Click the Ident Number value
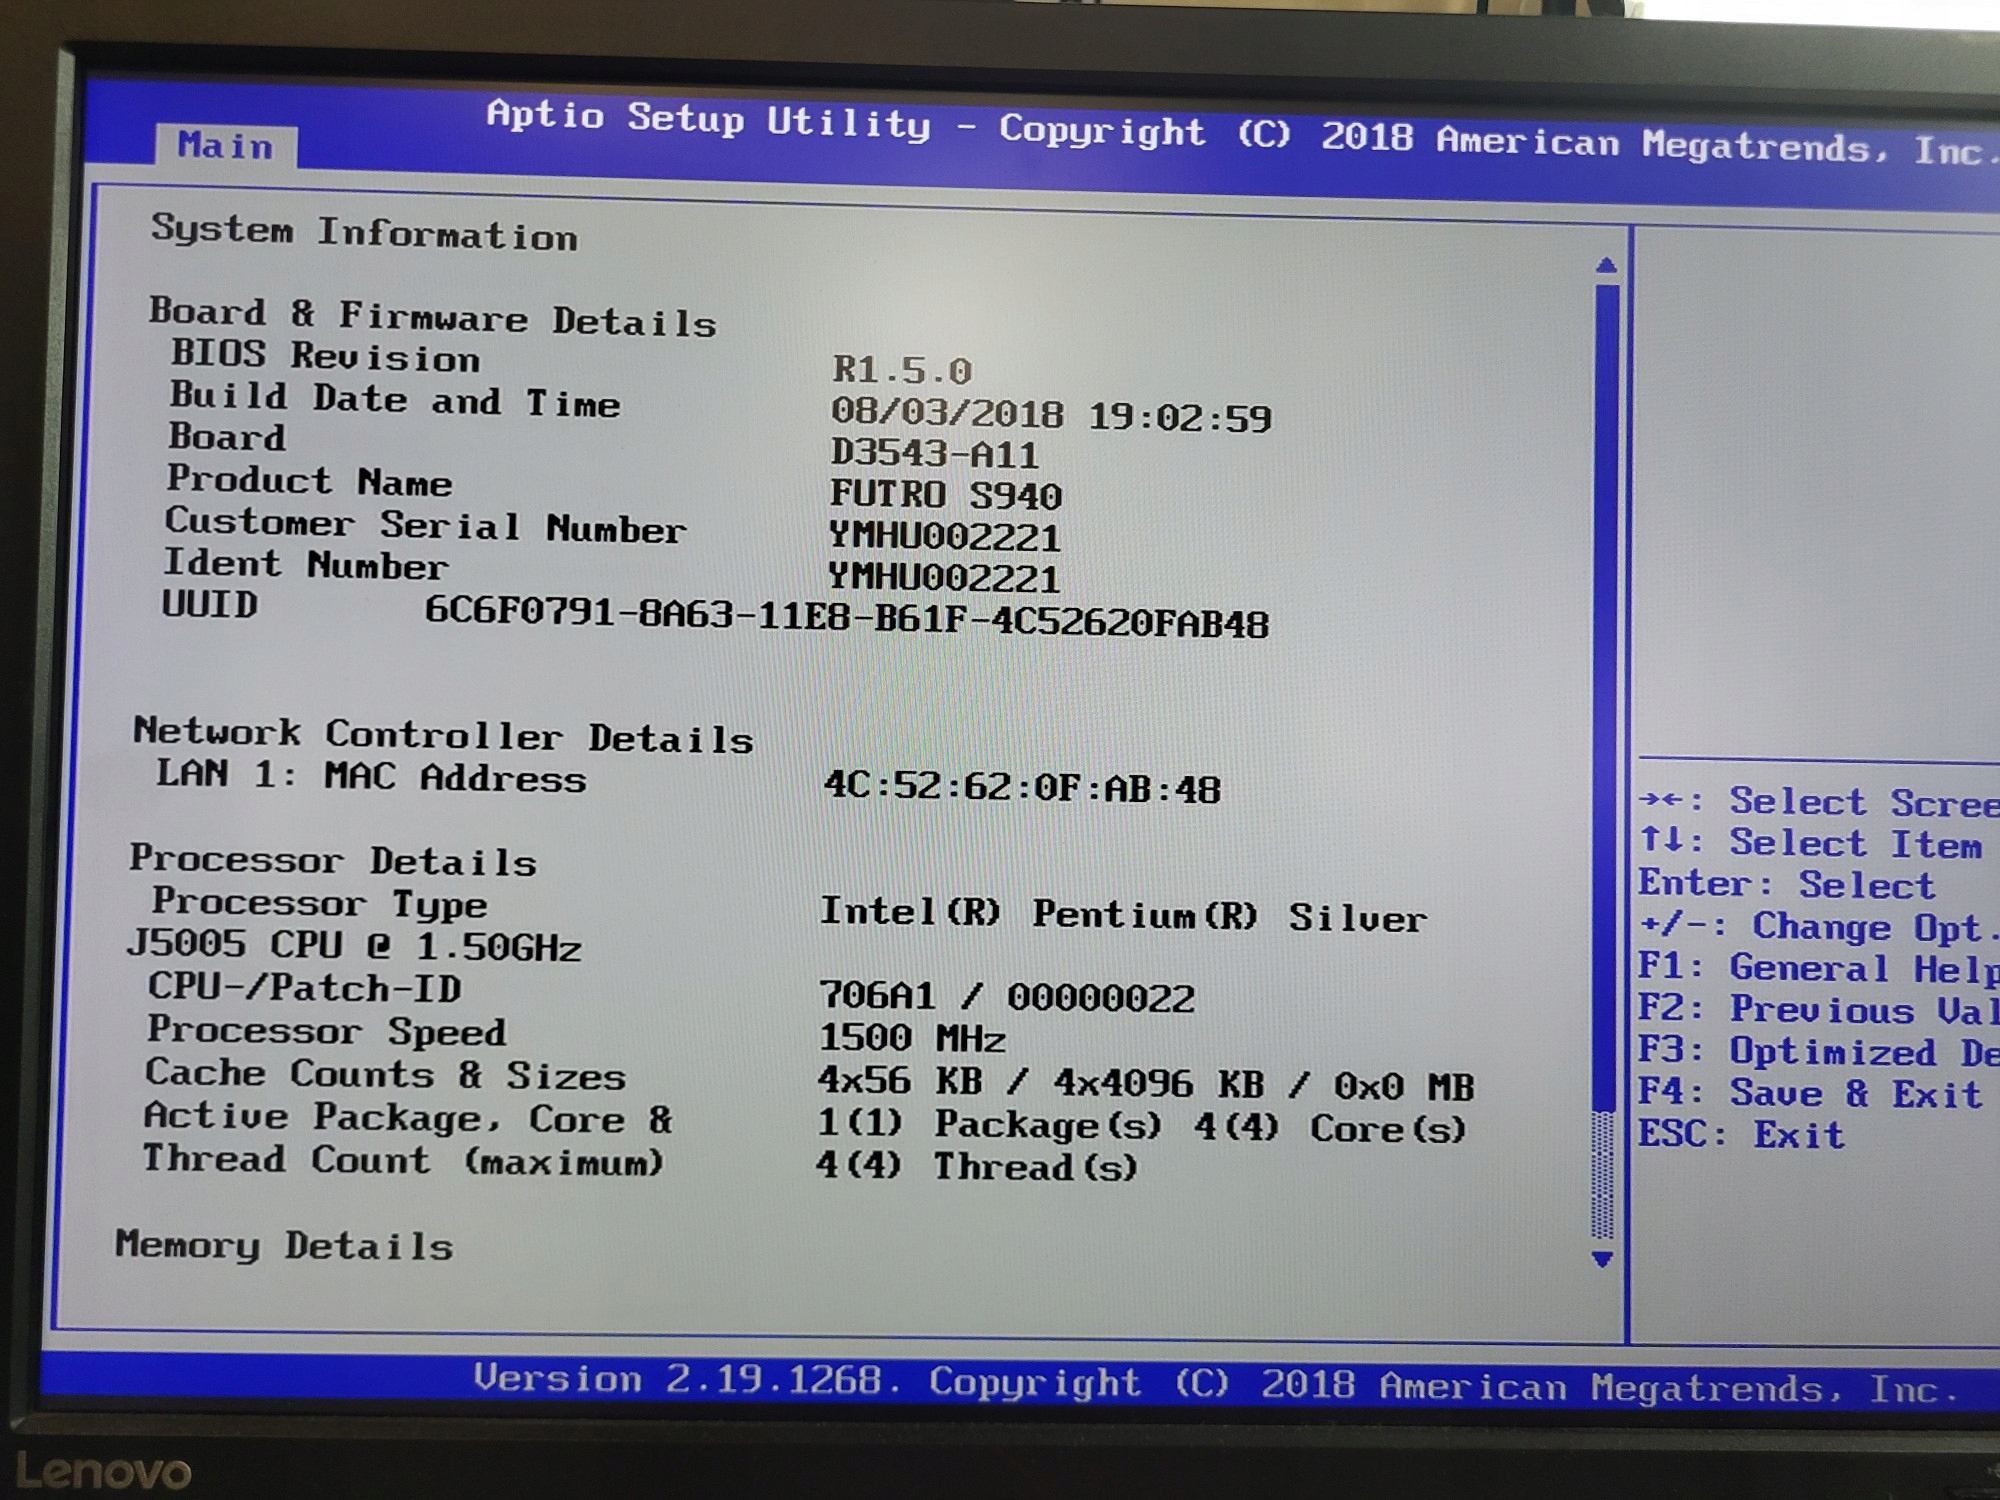The height and width of the screenshot is (1500, 2000). [x=943, y=578]
